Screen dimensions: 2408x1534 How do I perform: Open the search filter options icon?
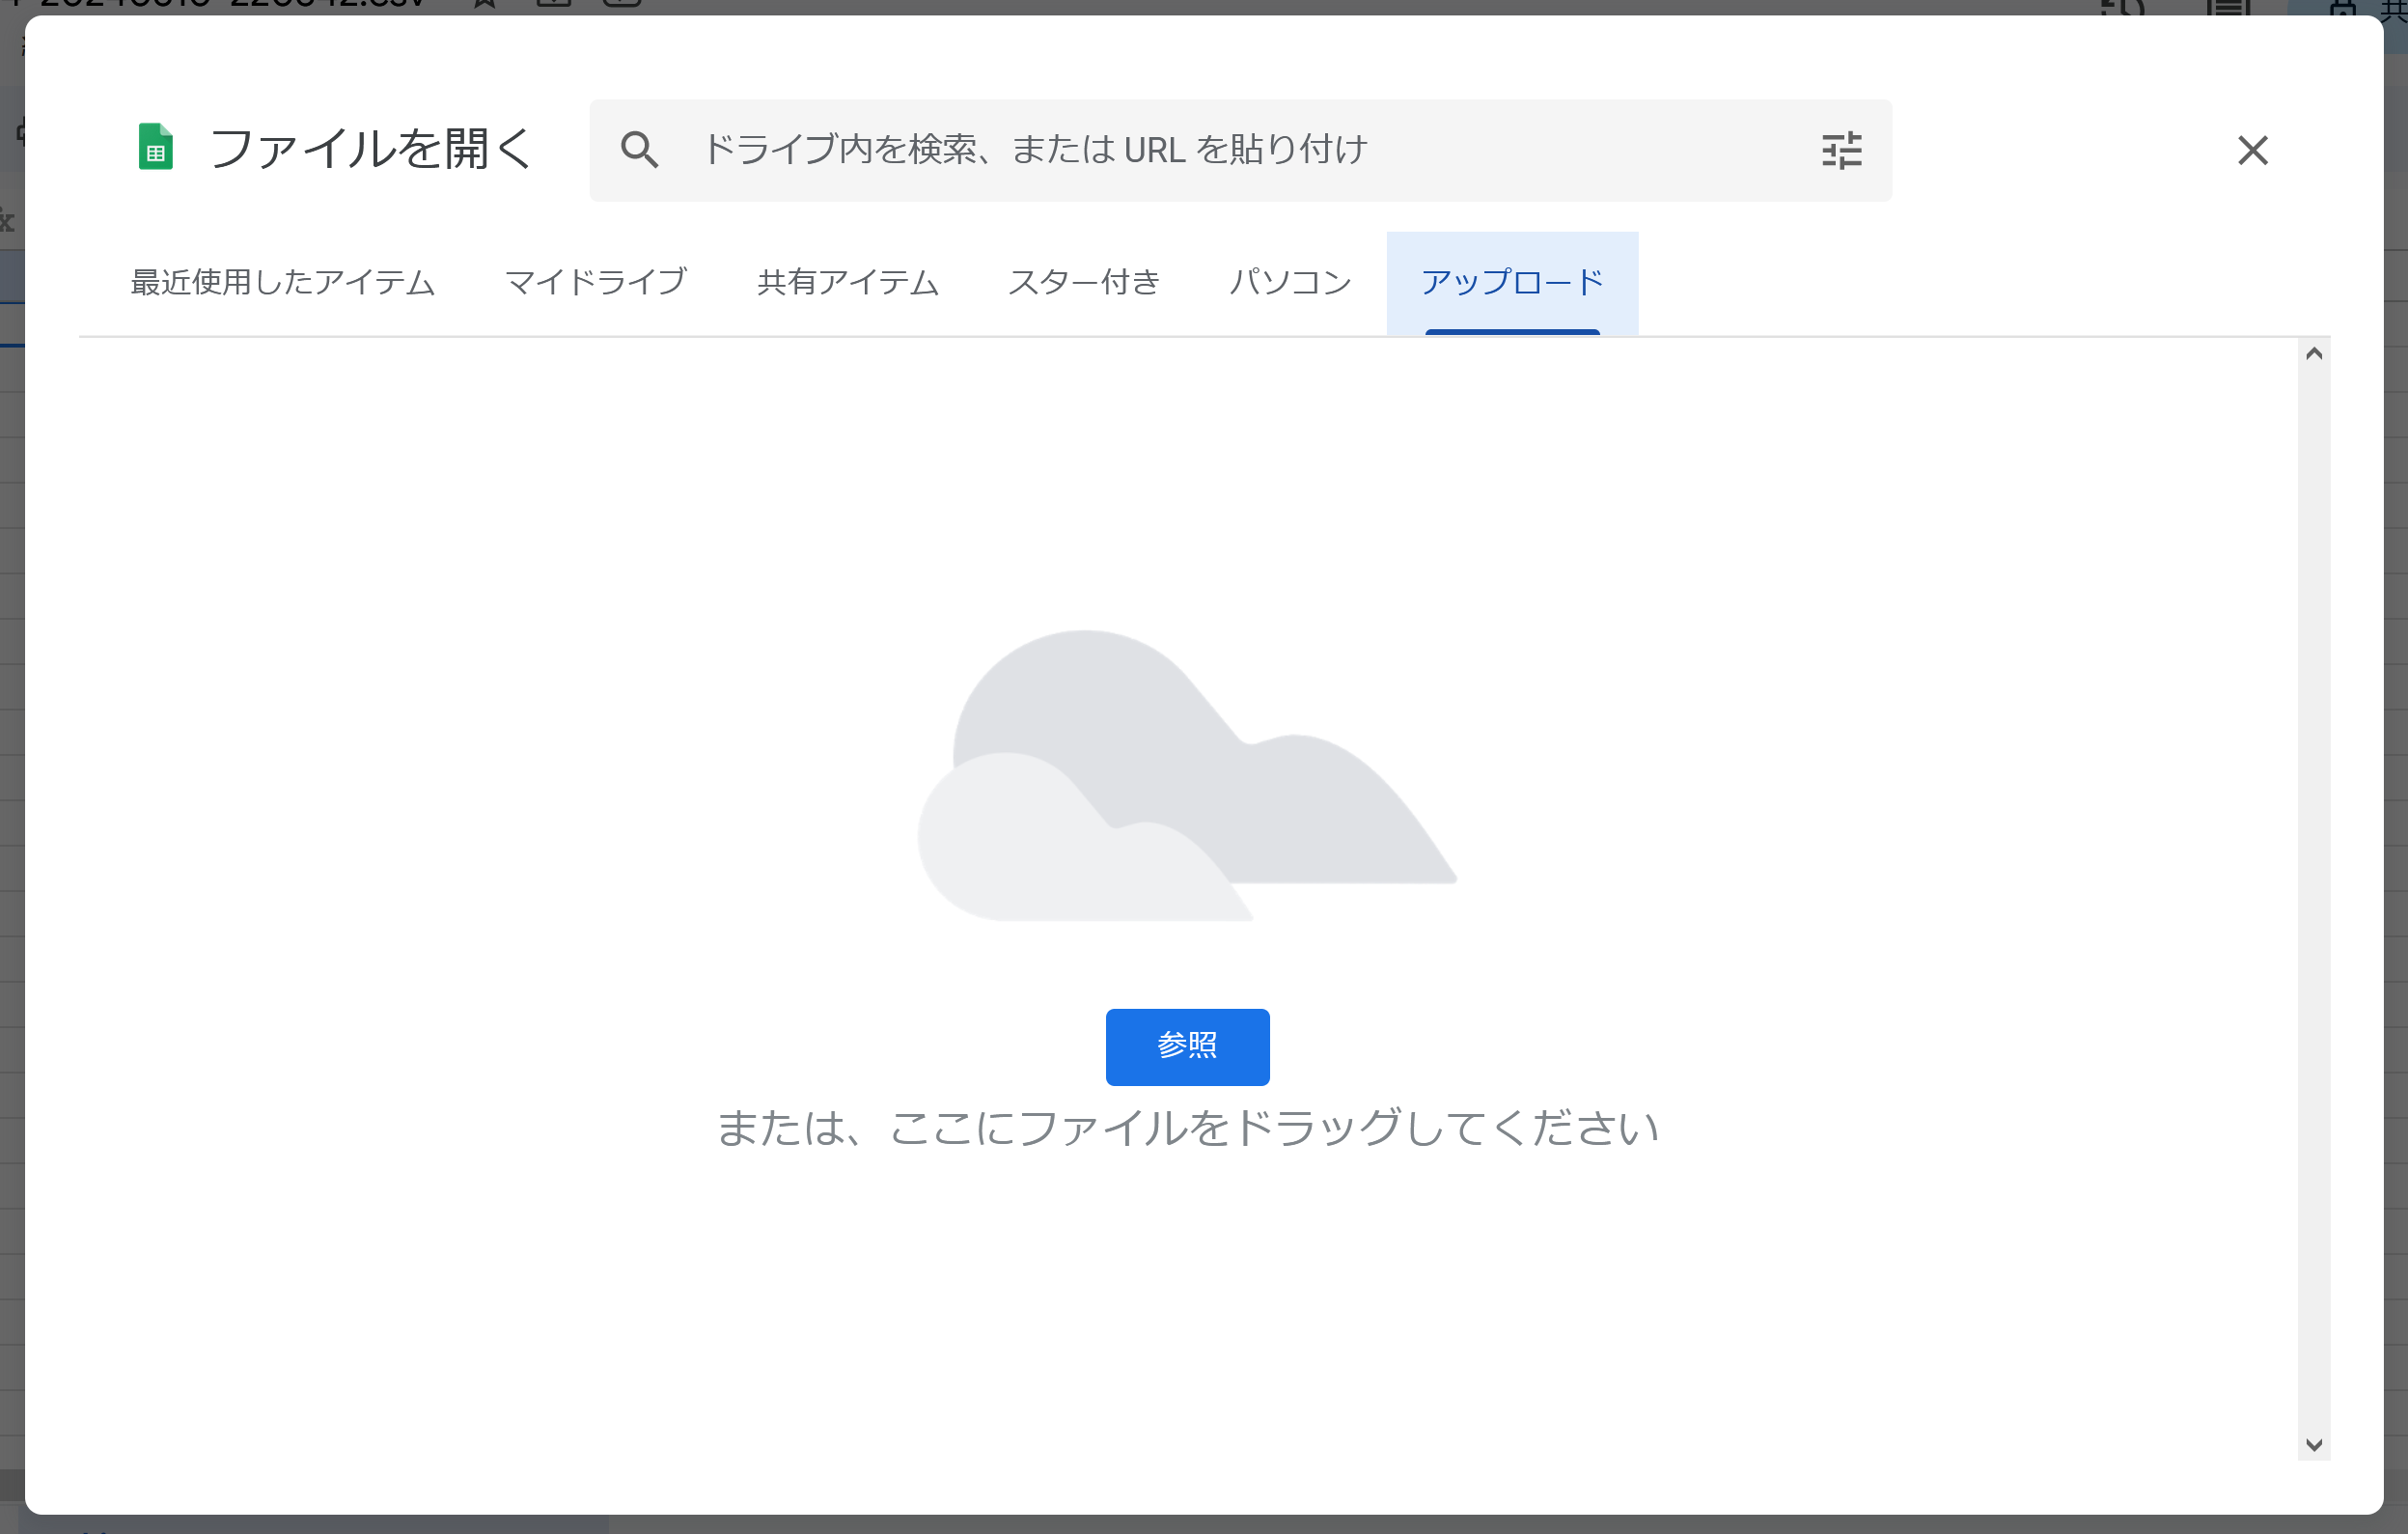[x=1841, y=150]
